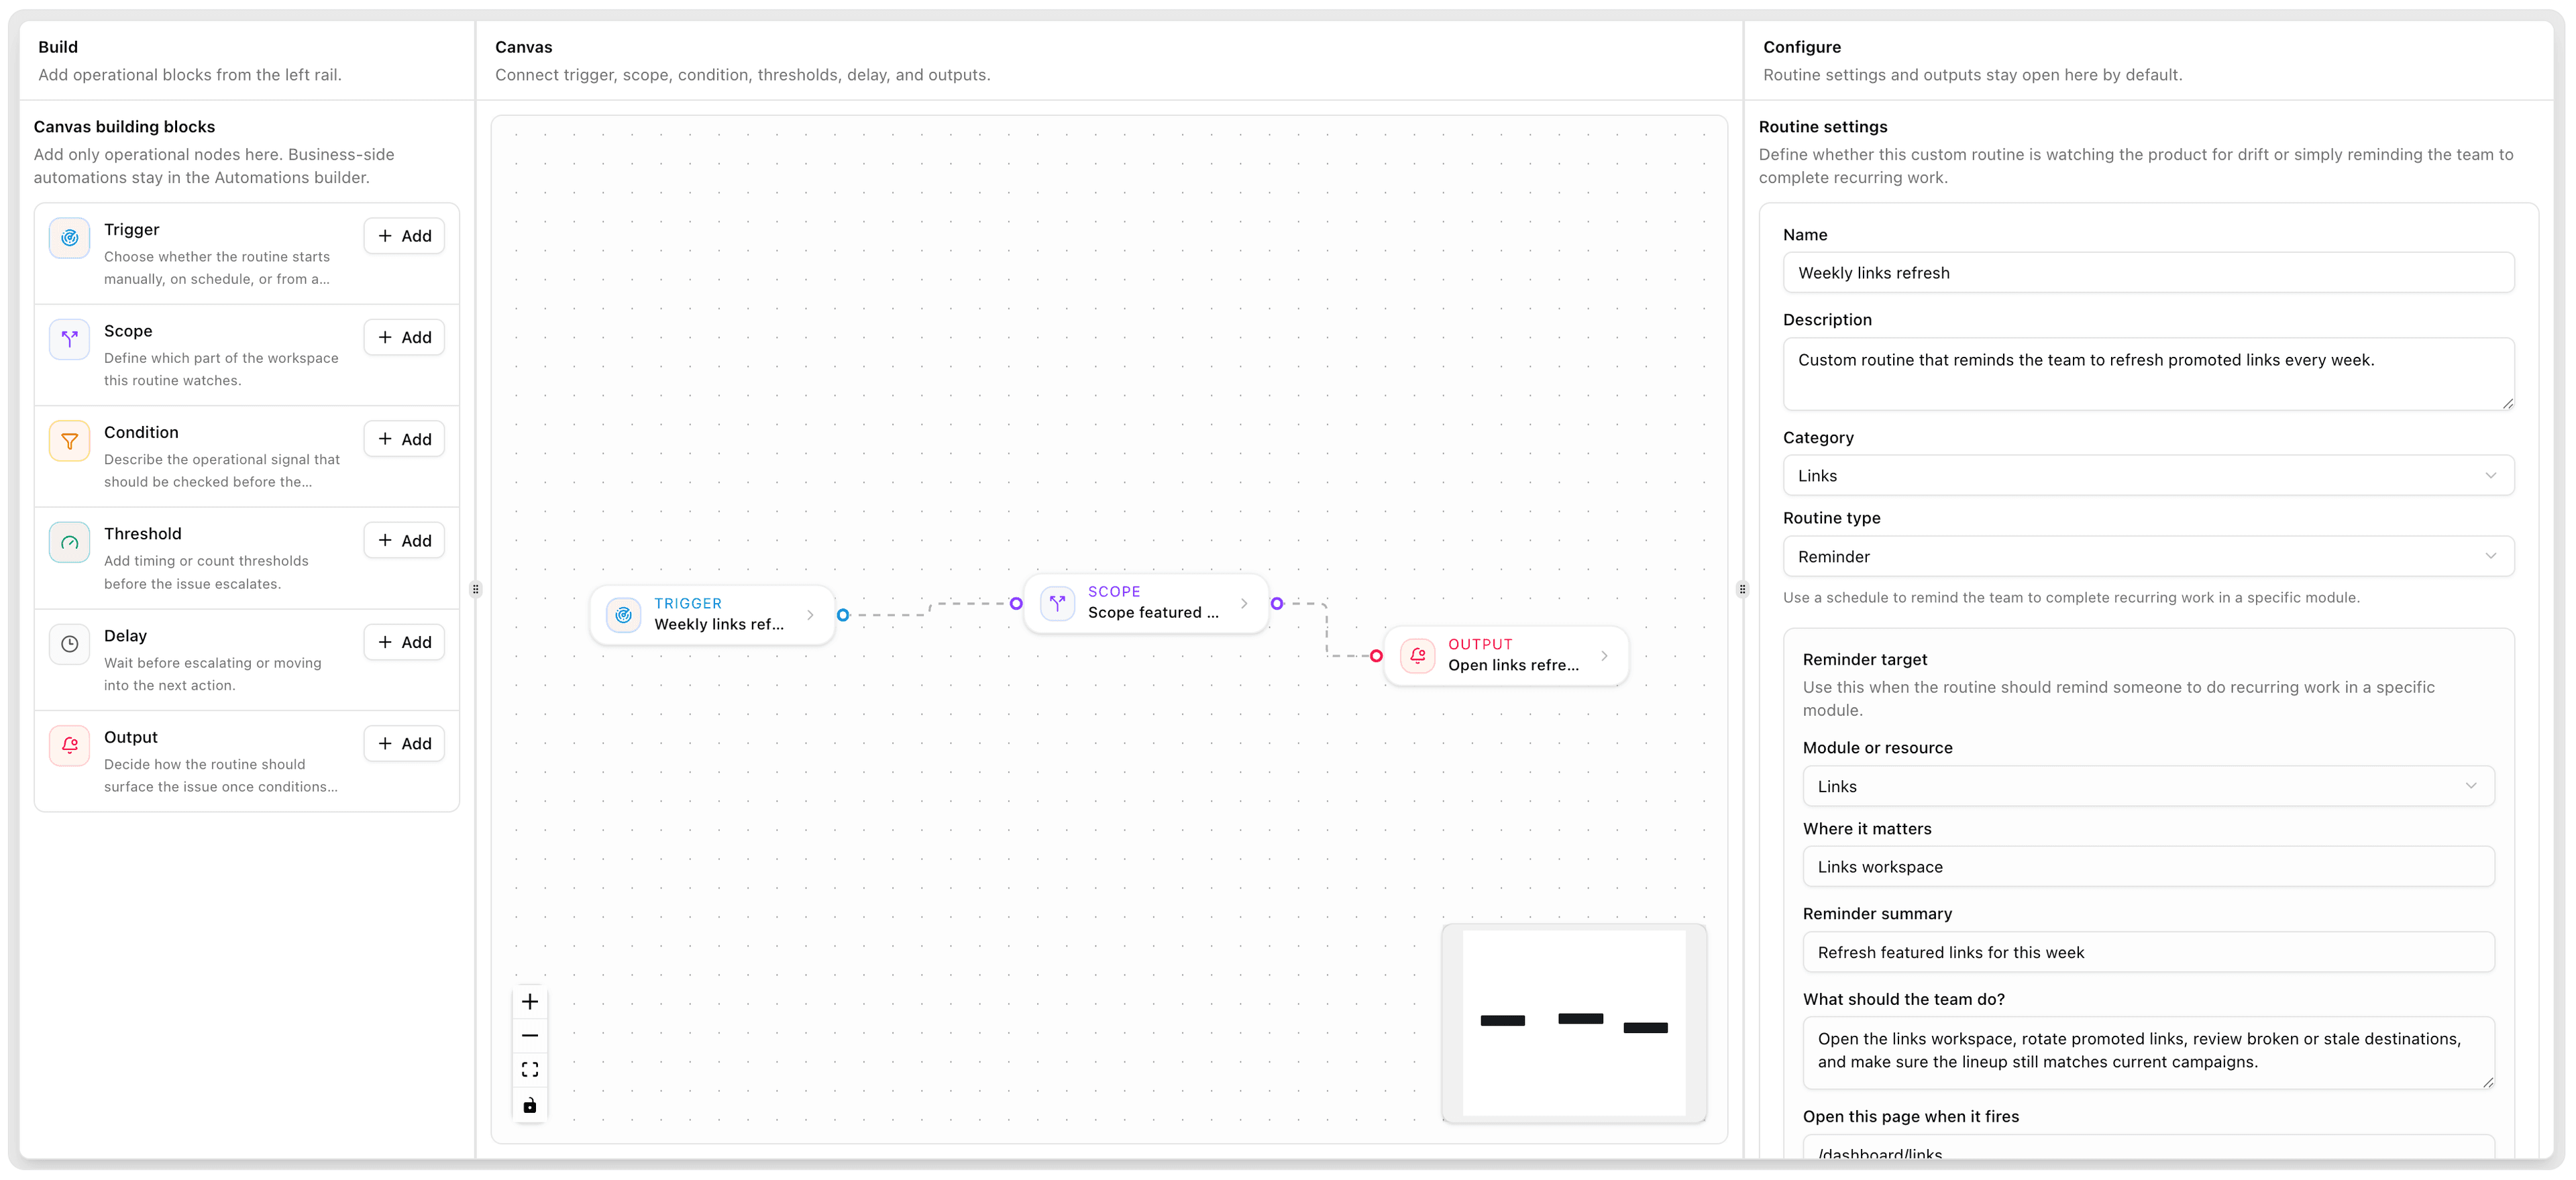Image resolution: width=2576 pixels, height=1180 pixels.
Task: Click the fit-to-view icon in canvas controls
Action: pos(530,1069)
